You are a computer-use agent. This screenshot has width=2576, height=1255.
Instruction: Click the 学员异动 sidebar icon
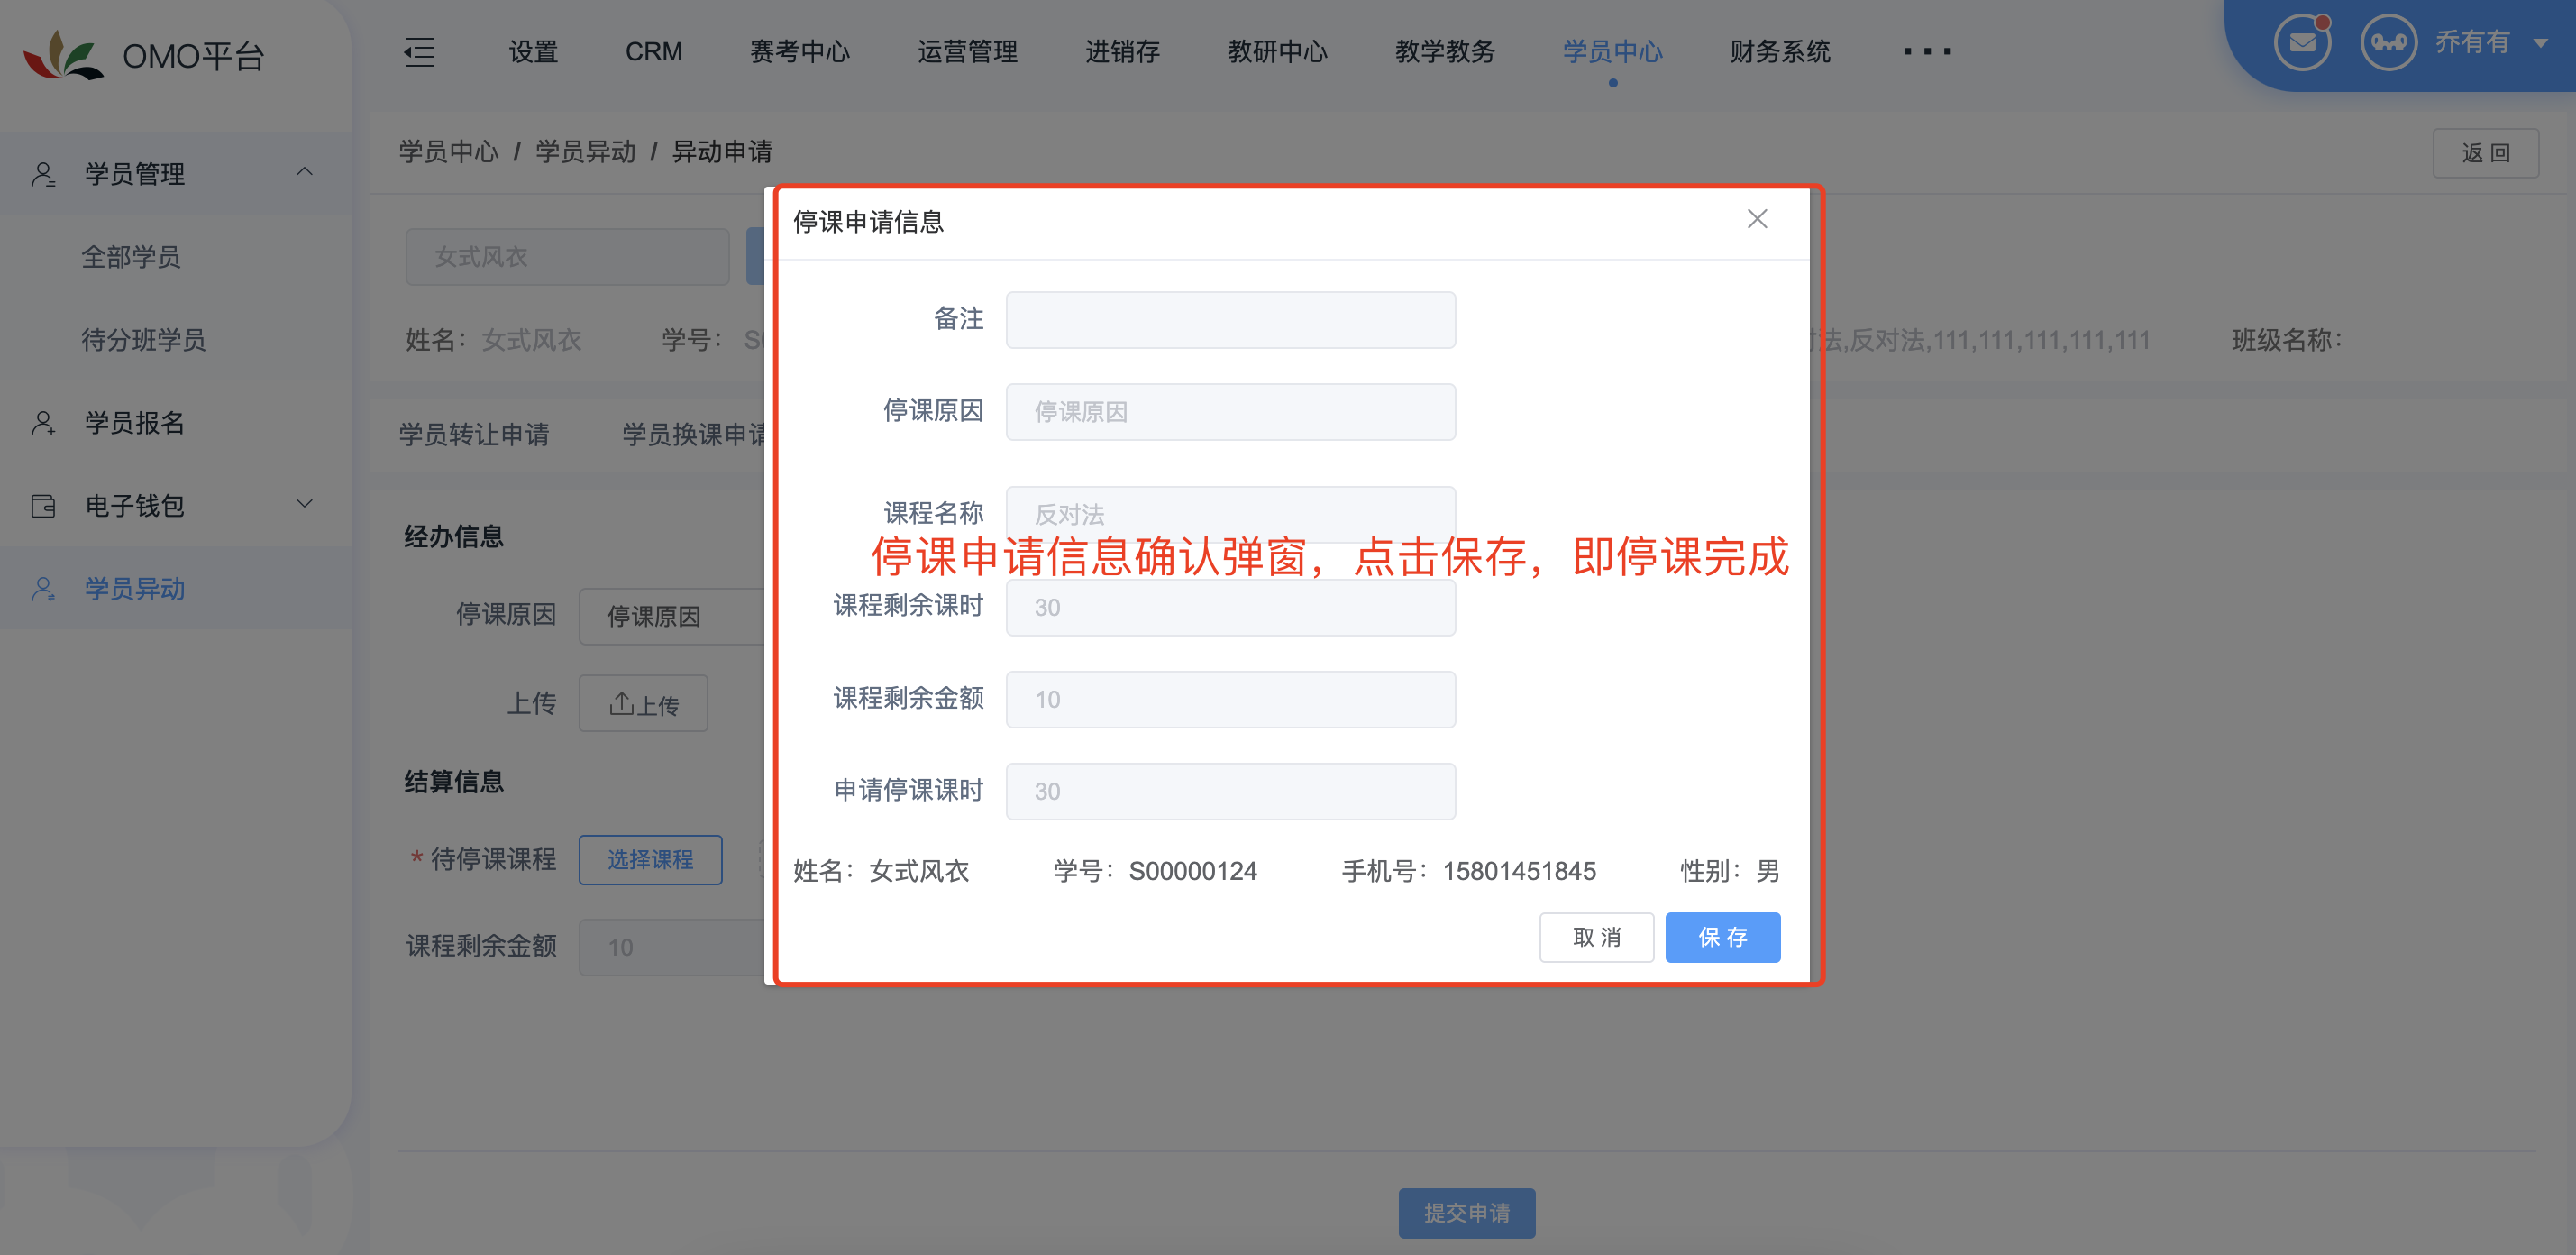[43, 589]
